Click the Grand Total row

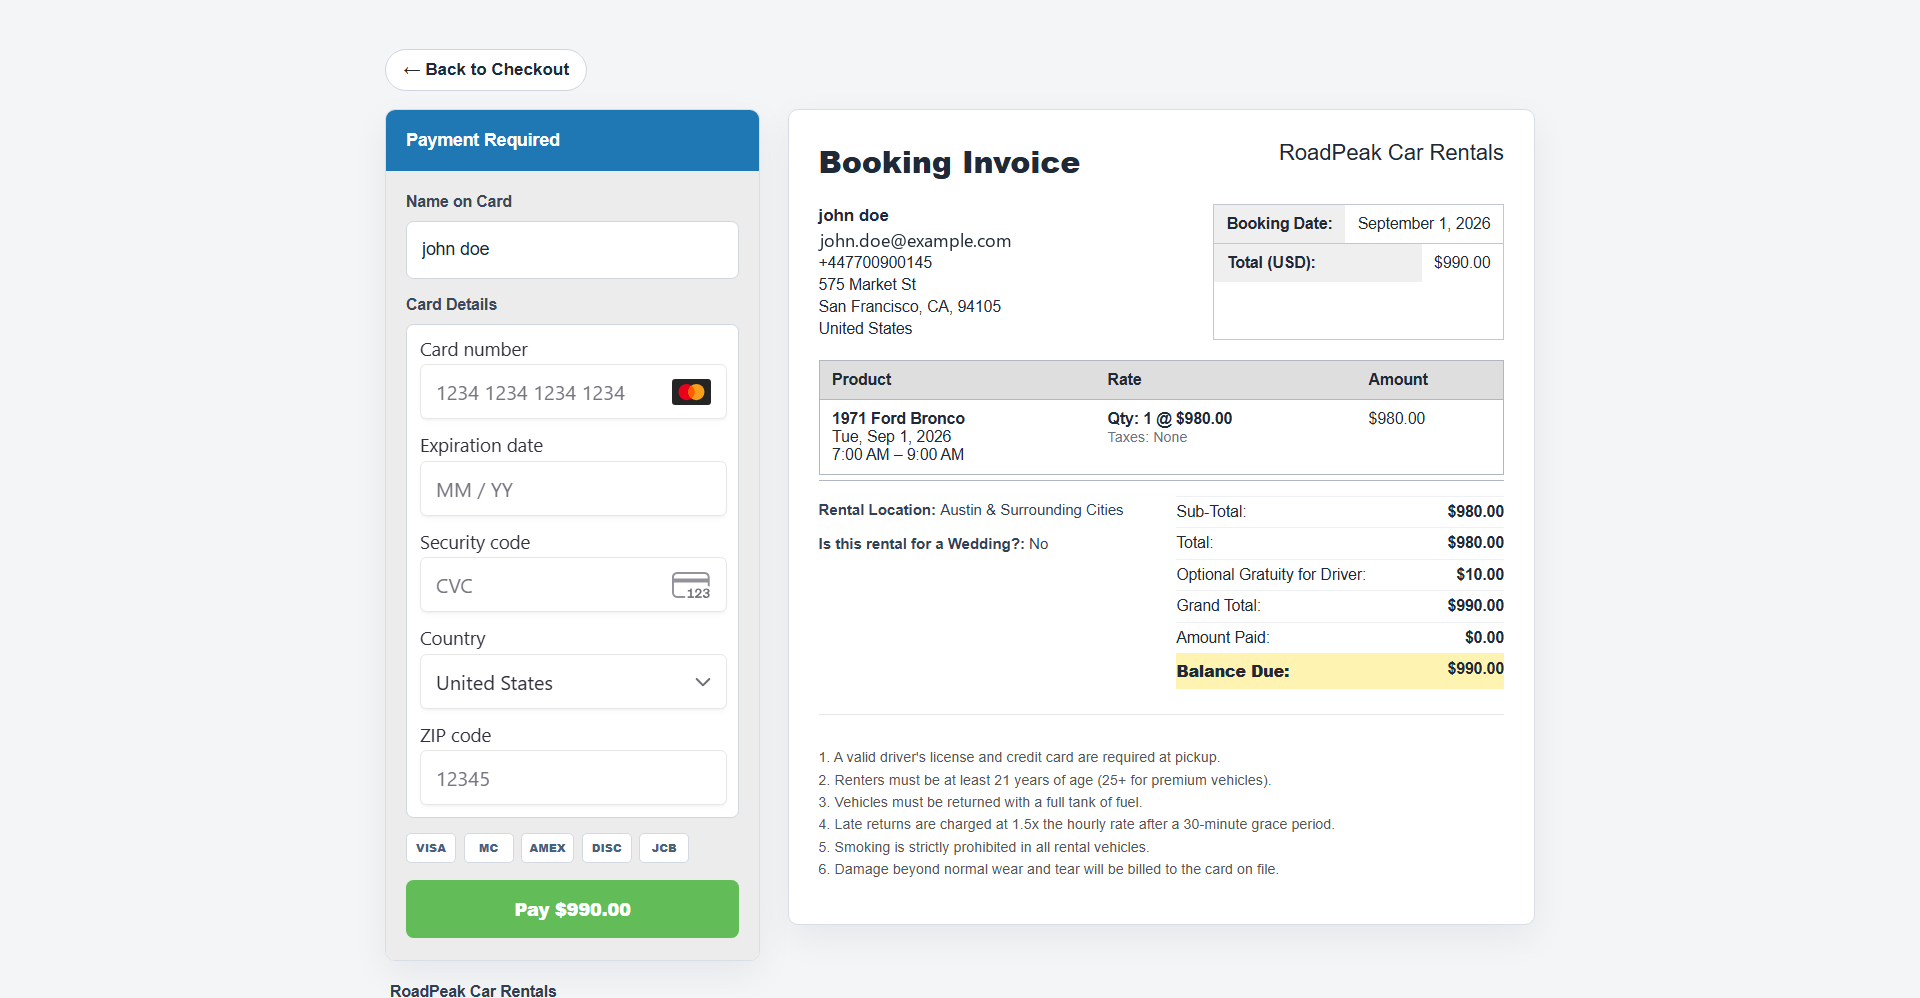1340,606
